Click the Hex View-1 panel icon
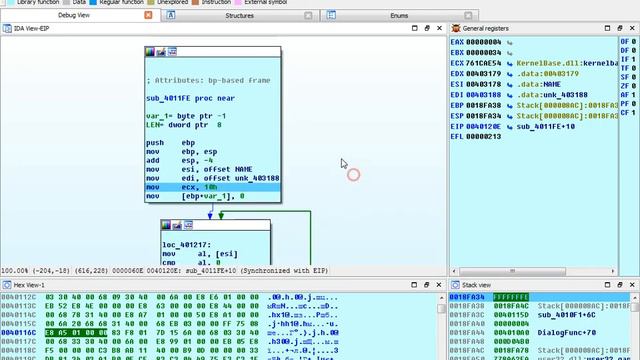The height and width of the screenshot is (360, 640). pyautogui.click(x=7, y=285)
